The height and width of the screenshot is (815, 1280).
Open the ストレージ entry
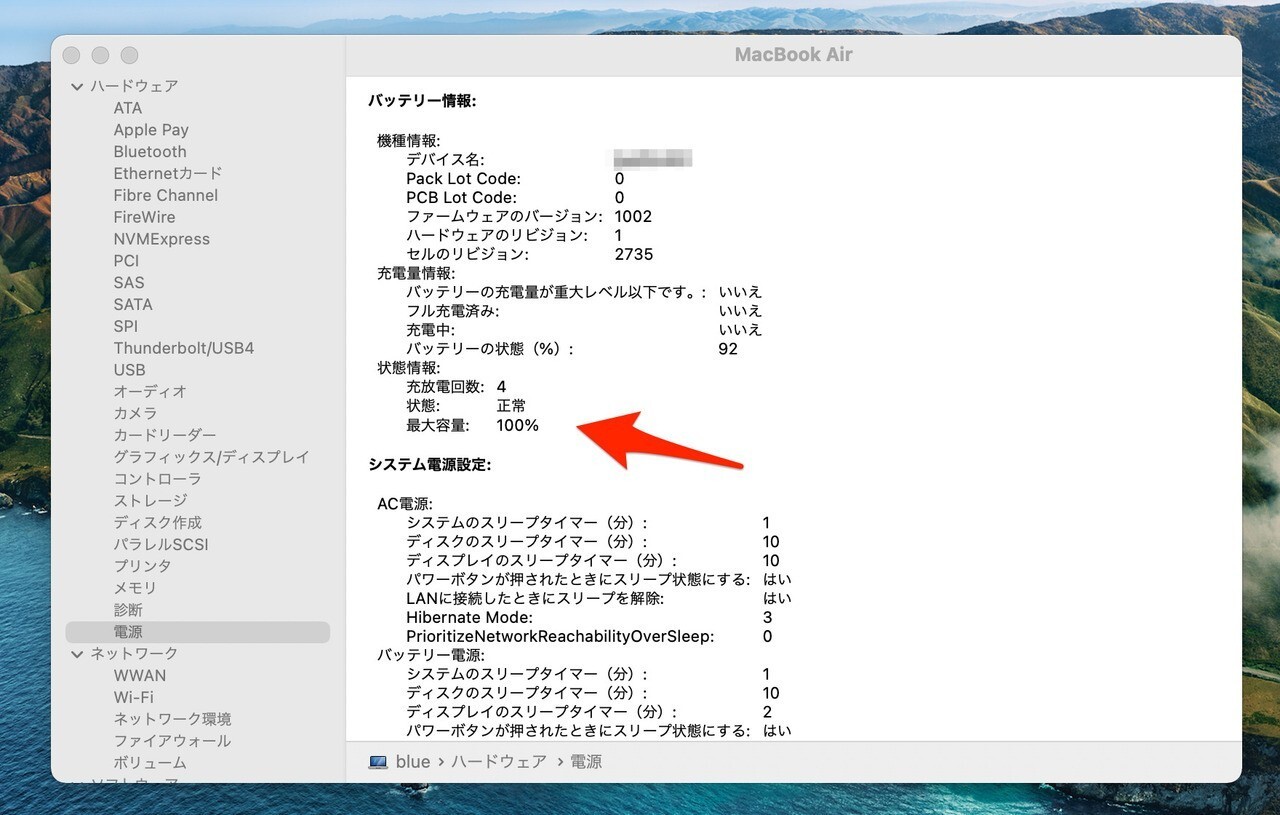(x=150, y=501)
